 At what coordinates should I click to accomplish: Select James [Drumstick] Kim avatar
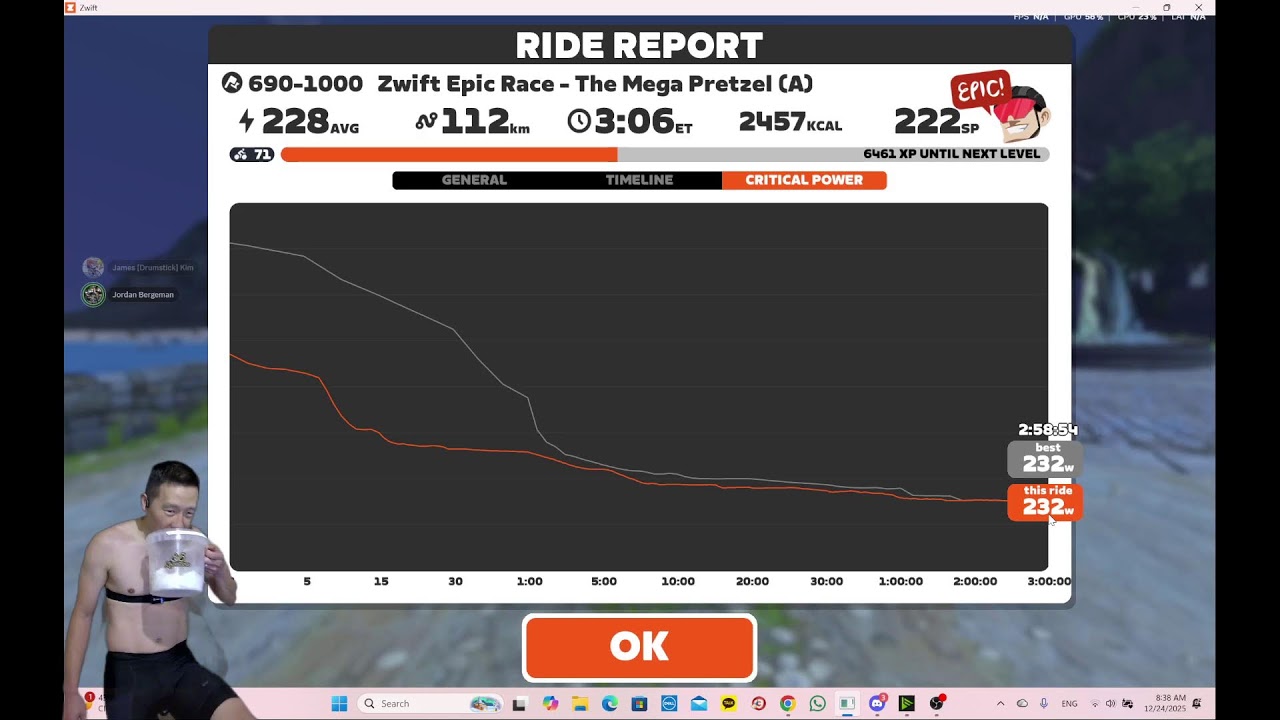[93, 267]
